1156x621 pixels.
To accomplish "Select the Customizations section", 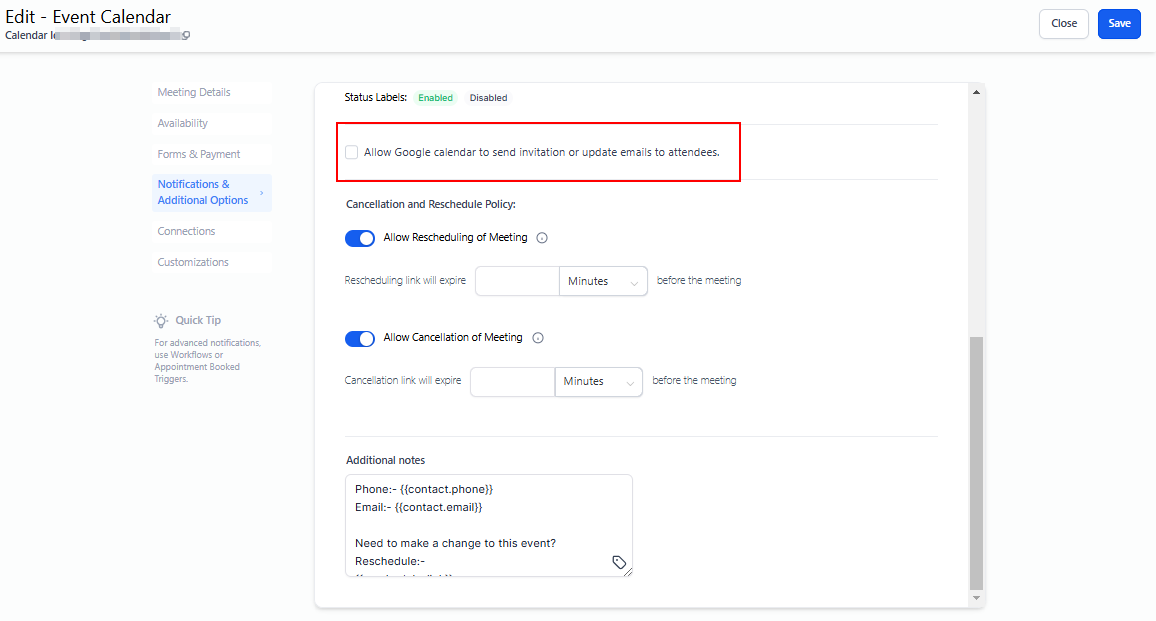I will point(193,262).
